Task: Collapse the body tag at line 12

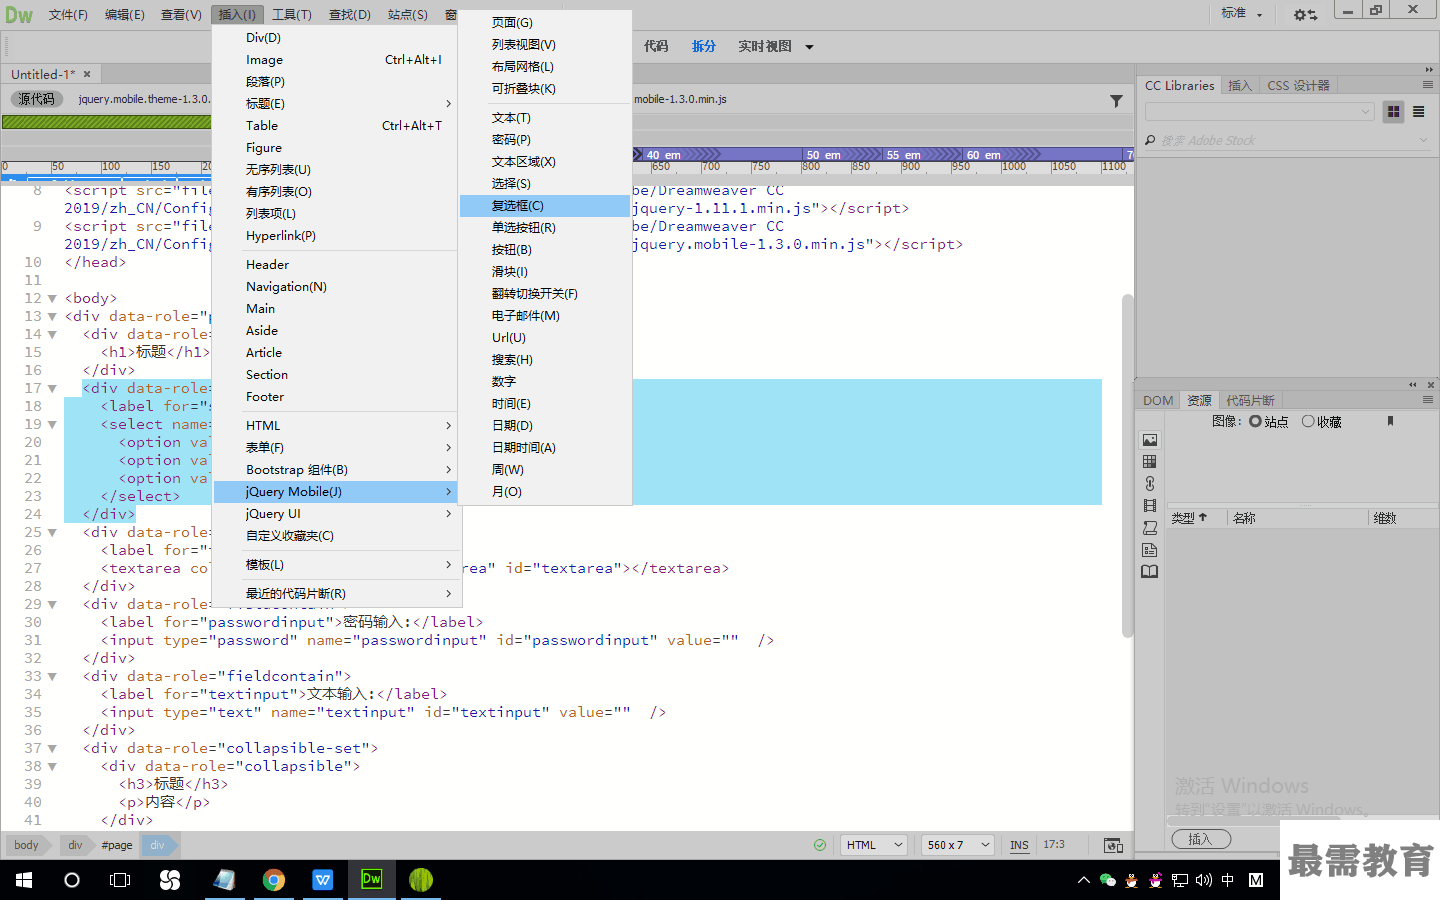Action: click(52, 299)
